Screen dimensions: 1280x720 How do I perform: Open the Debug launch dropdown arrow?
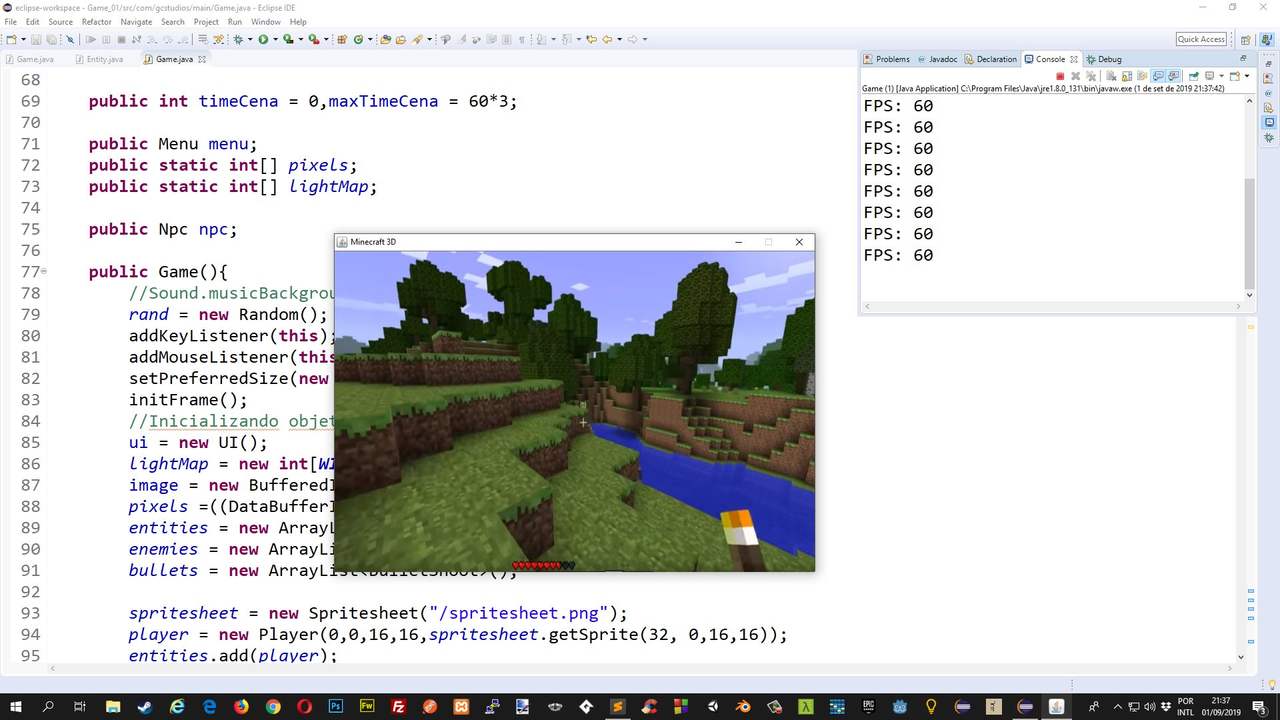coord(250,40)
